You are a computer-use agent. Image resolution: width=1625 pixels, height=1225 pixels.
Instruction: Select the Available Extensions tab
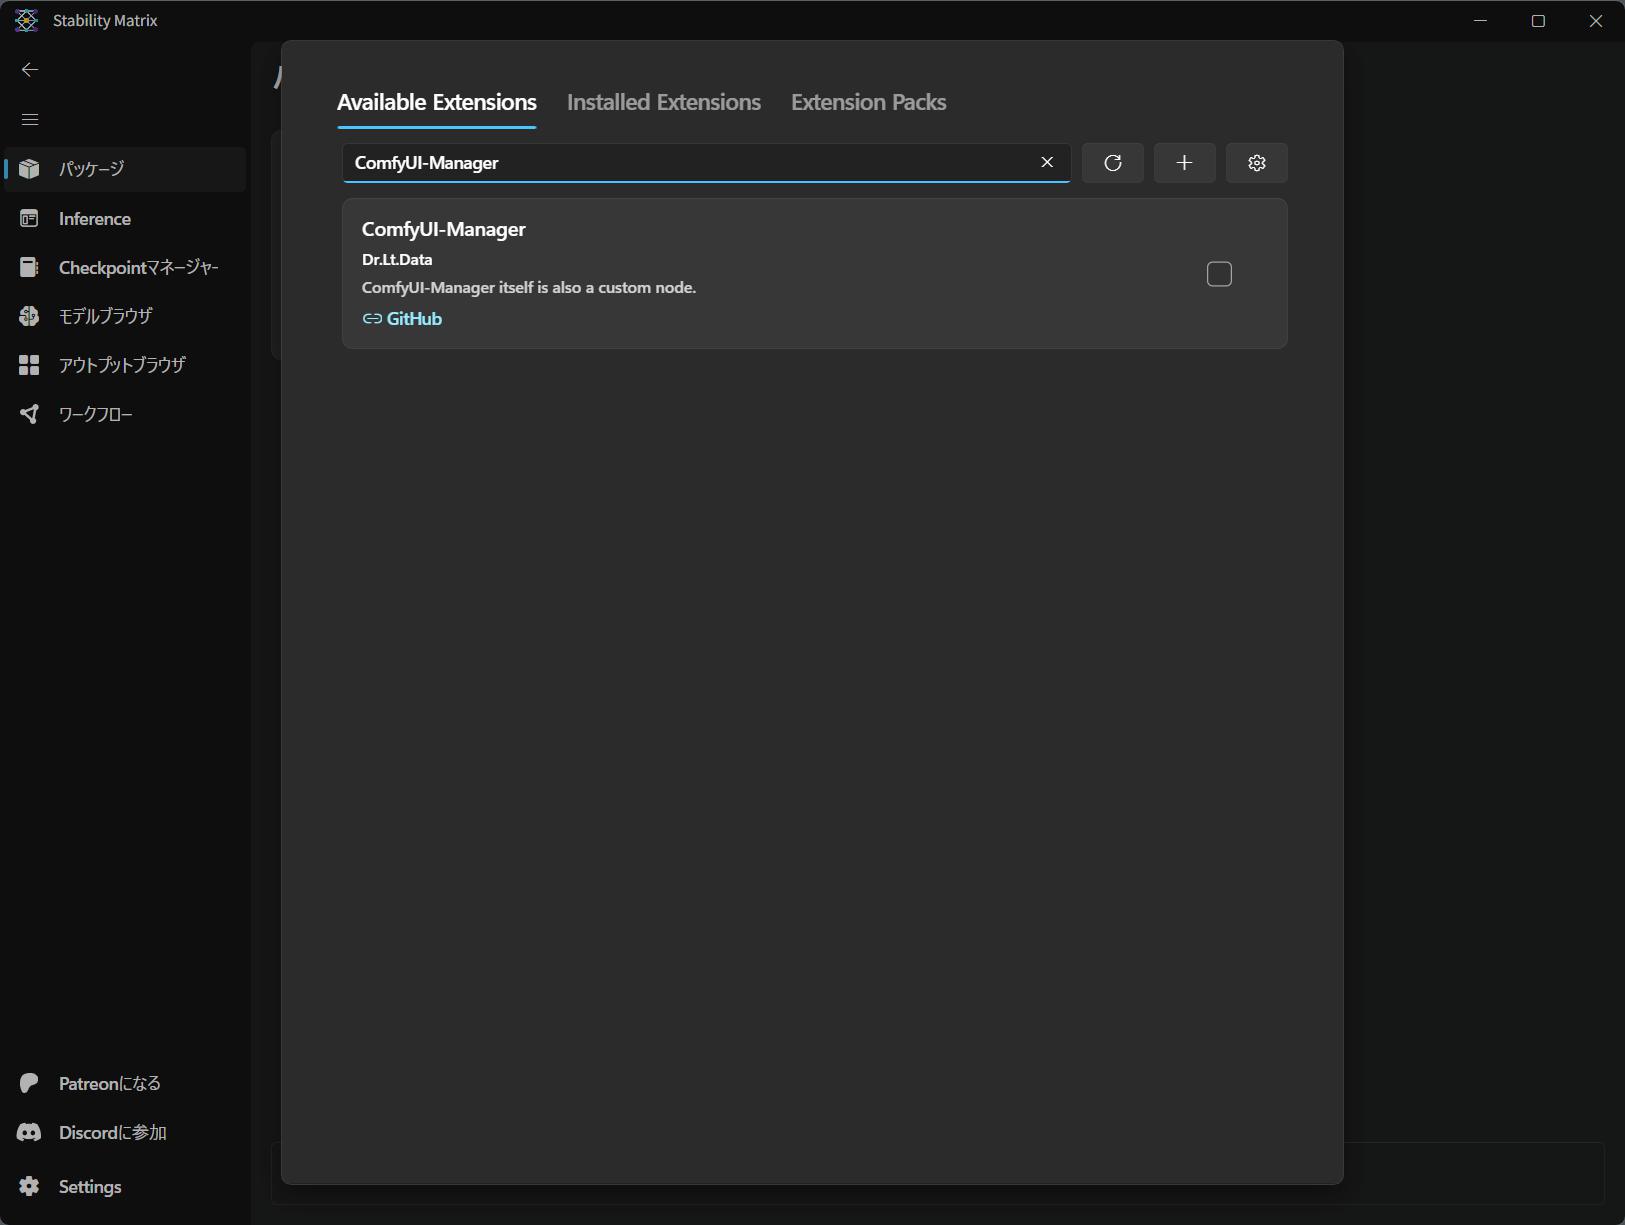tap(436, 102)
